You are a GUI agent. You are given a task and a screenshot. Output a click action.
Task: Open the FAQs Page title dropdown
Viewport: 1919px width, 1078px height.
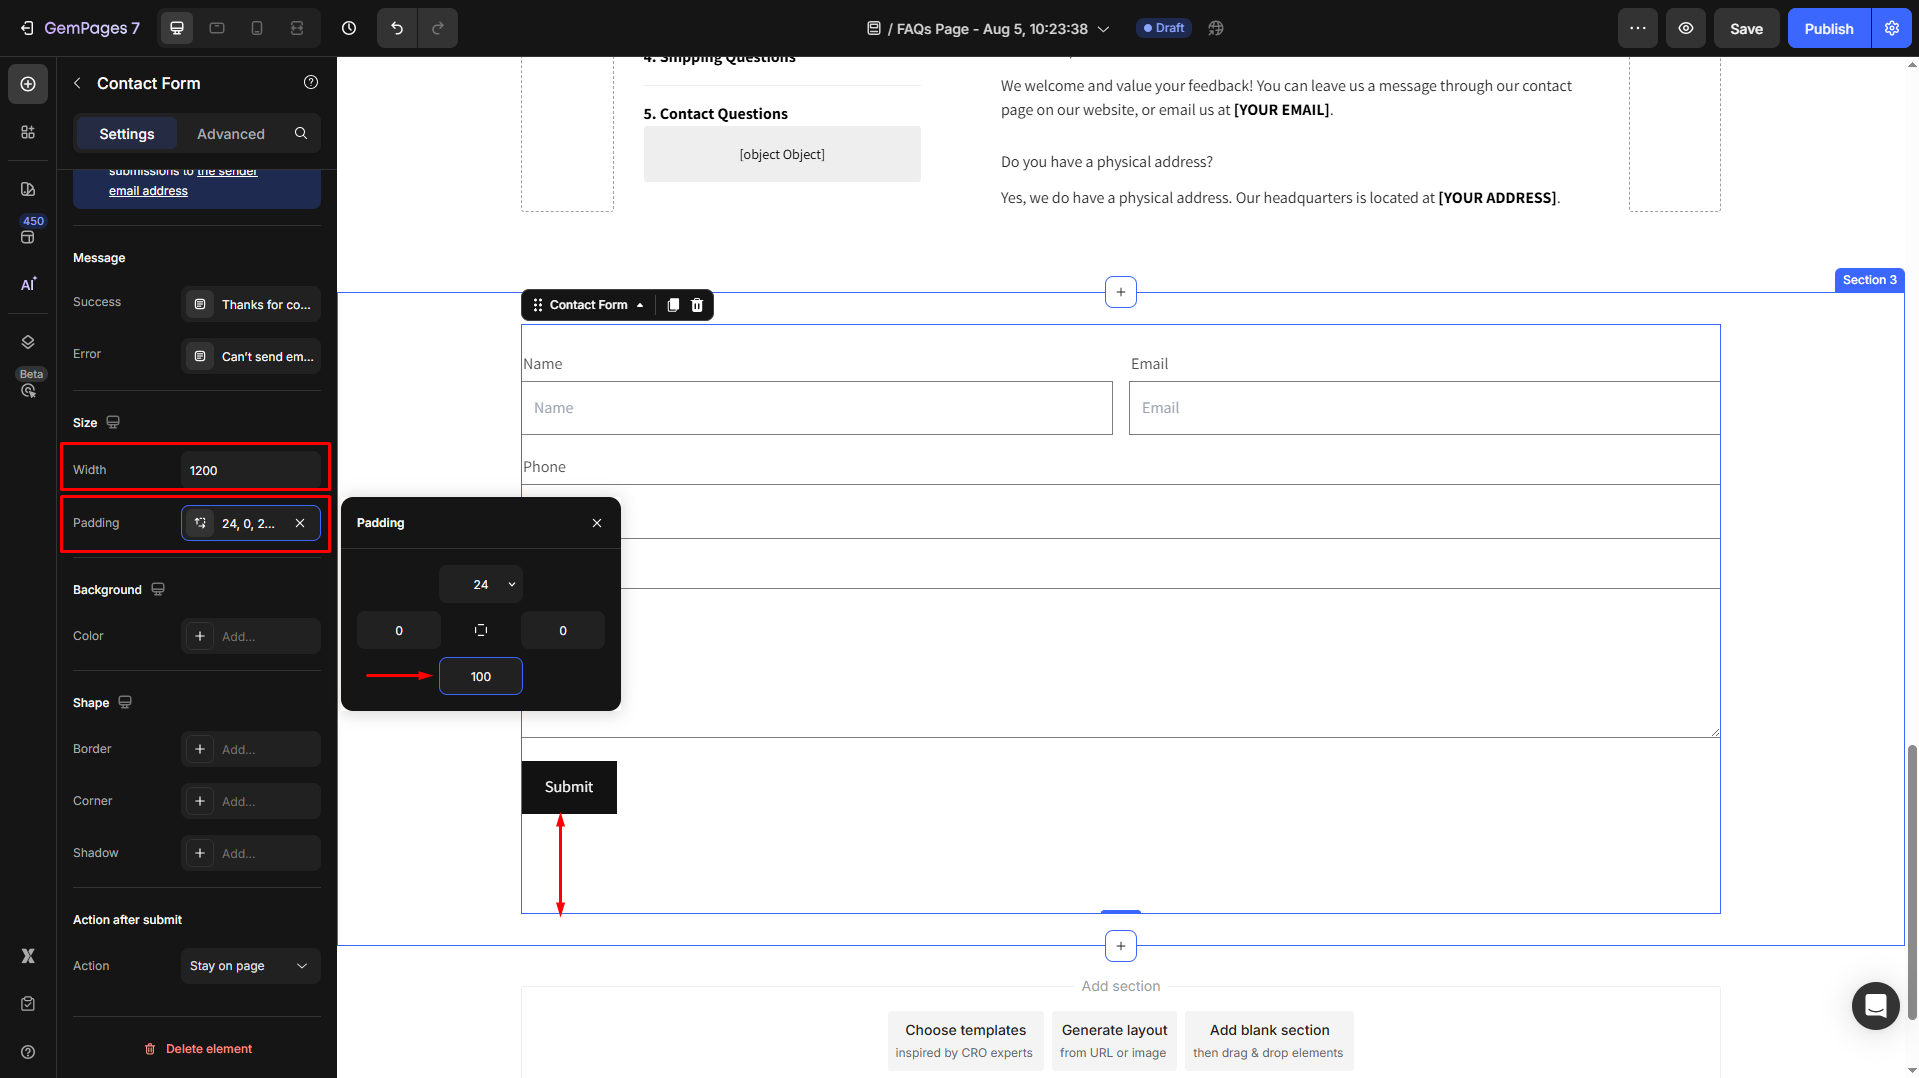pyautogui.click(x=1104, y=29)
